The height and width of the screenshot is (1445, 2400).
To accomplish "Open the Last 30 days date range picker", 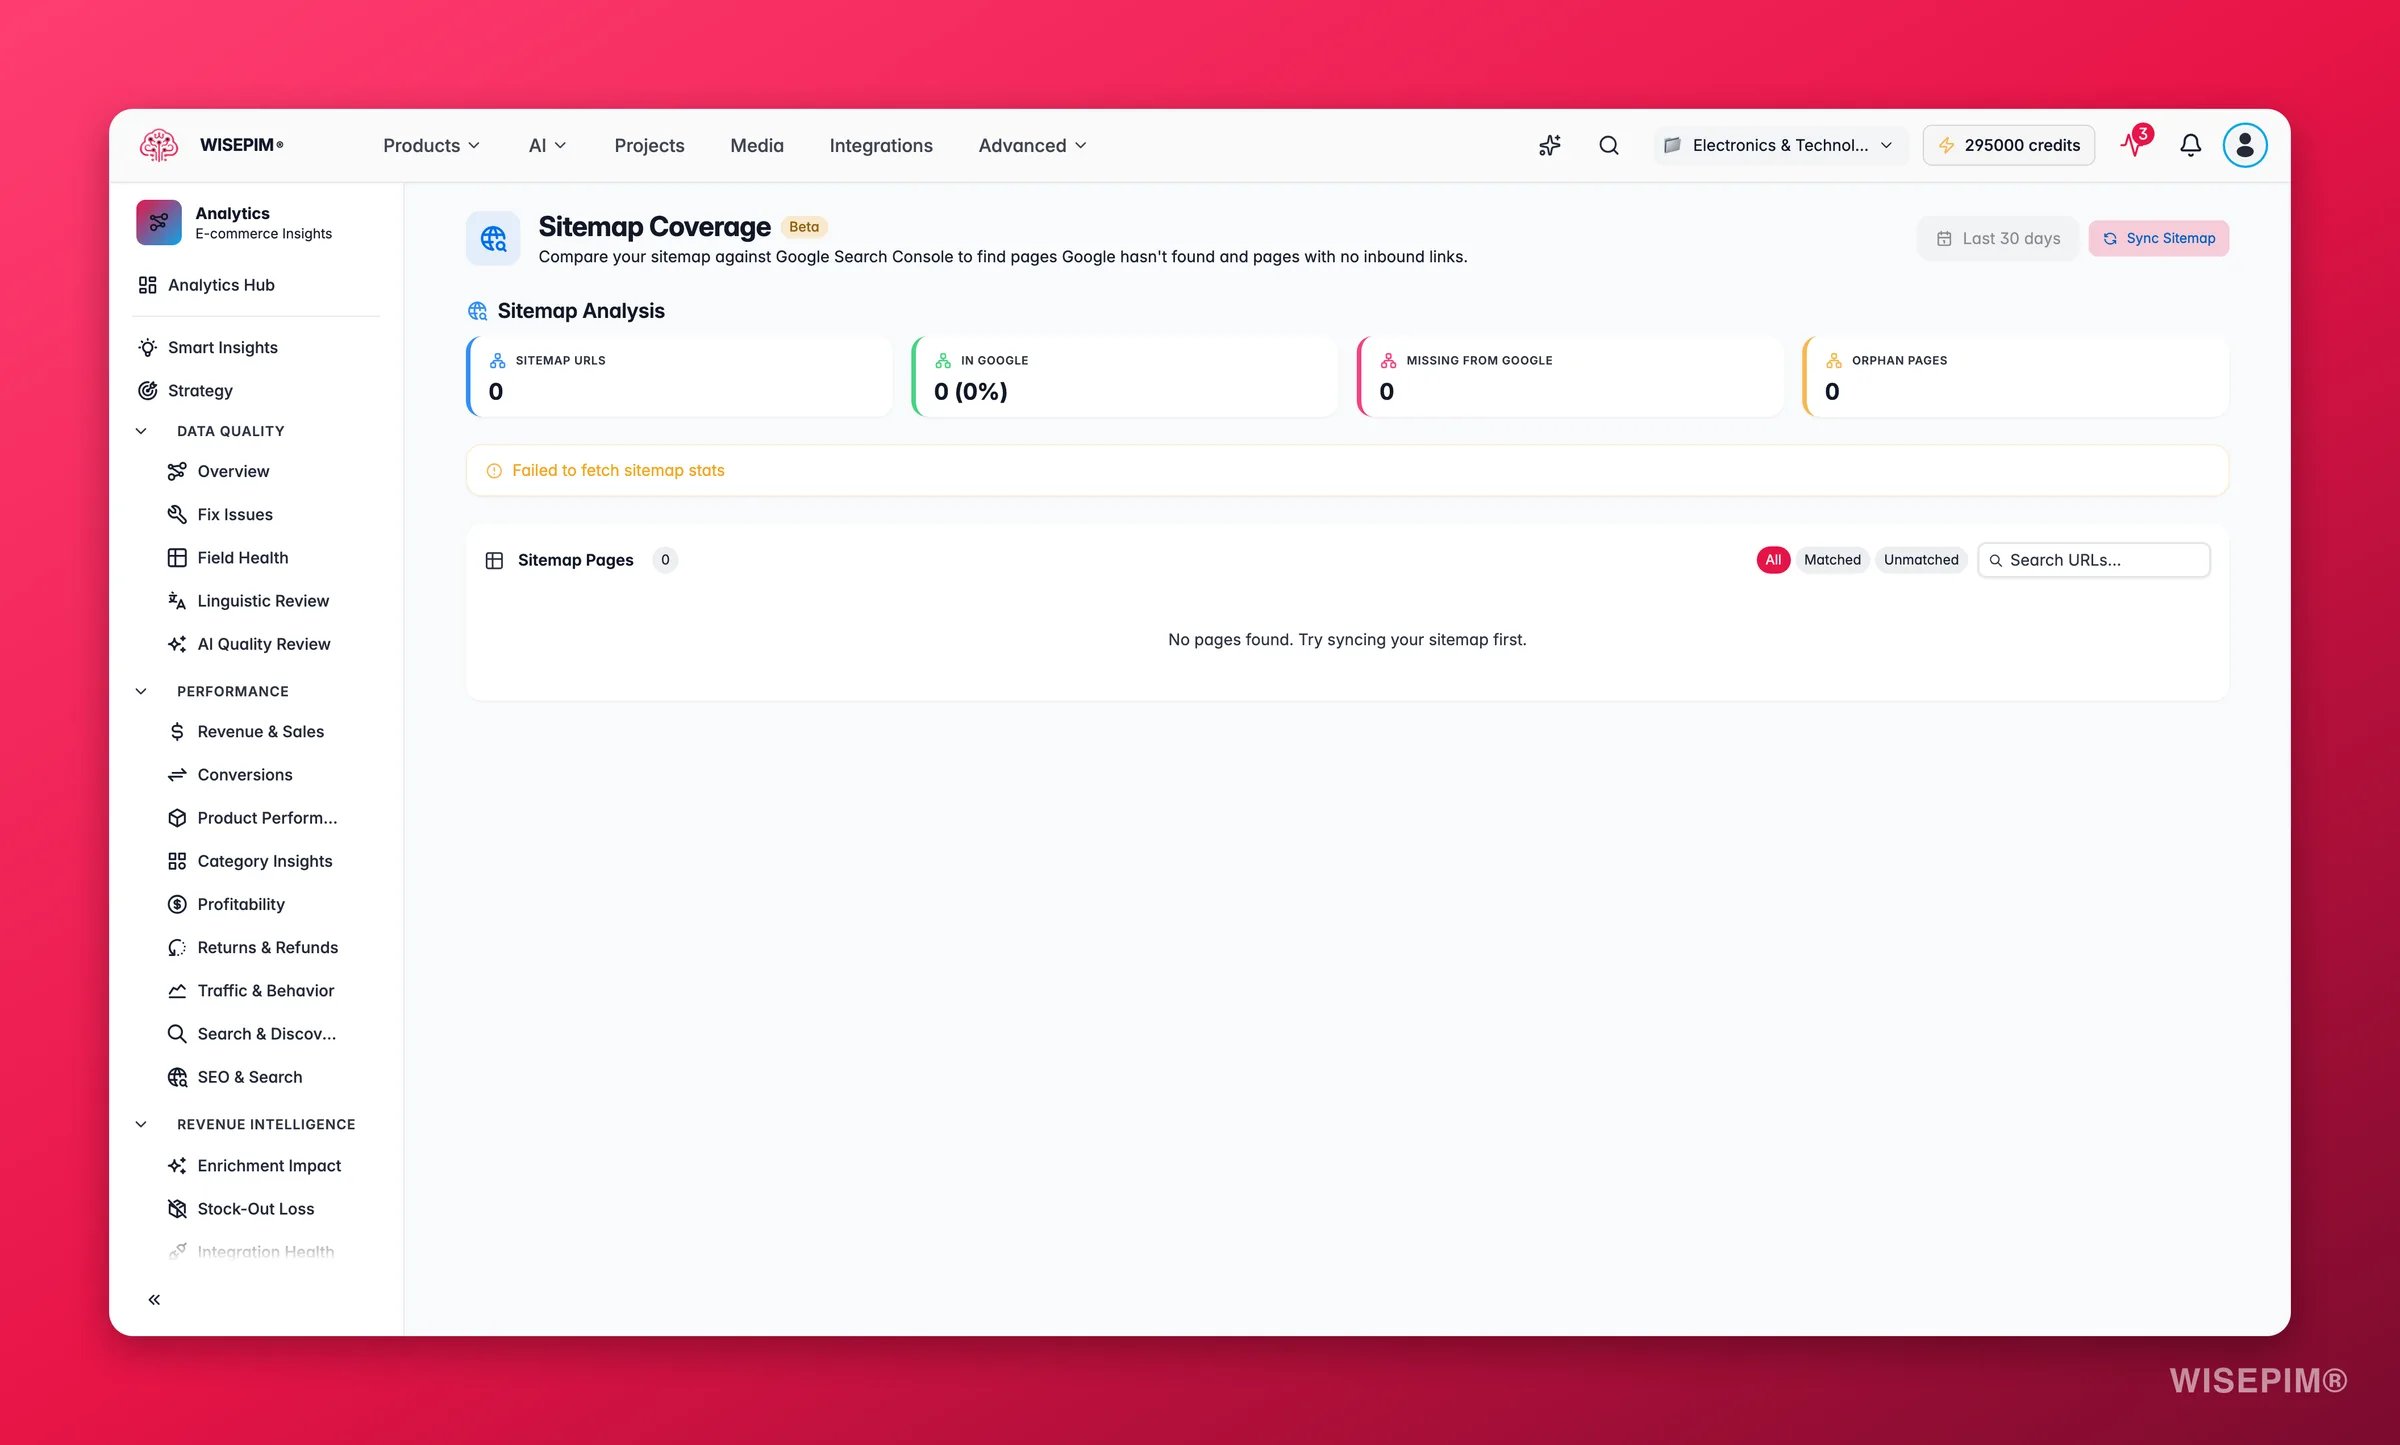I will point(1998,238).
